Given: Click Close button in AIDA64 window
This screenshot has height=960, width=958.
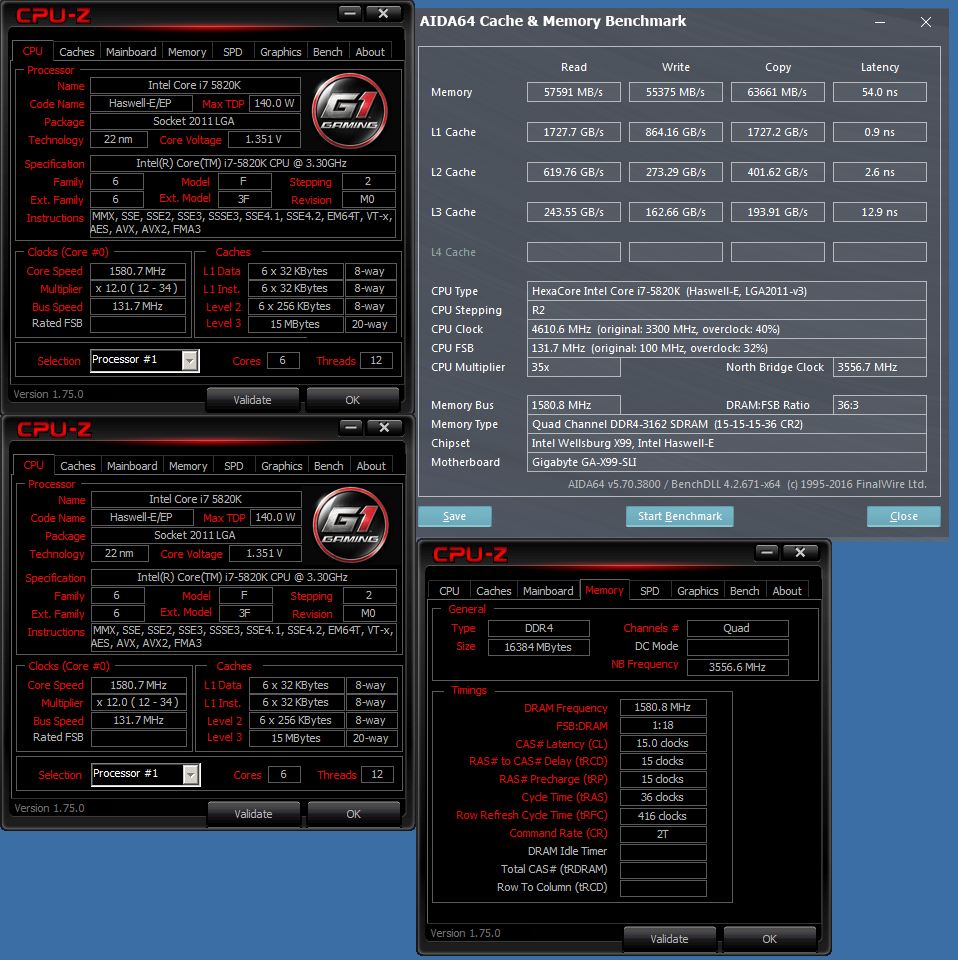Looking at the screenshot, I should coord(904,516).
